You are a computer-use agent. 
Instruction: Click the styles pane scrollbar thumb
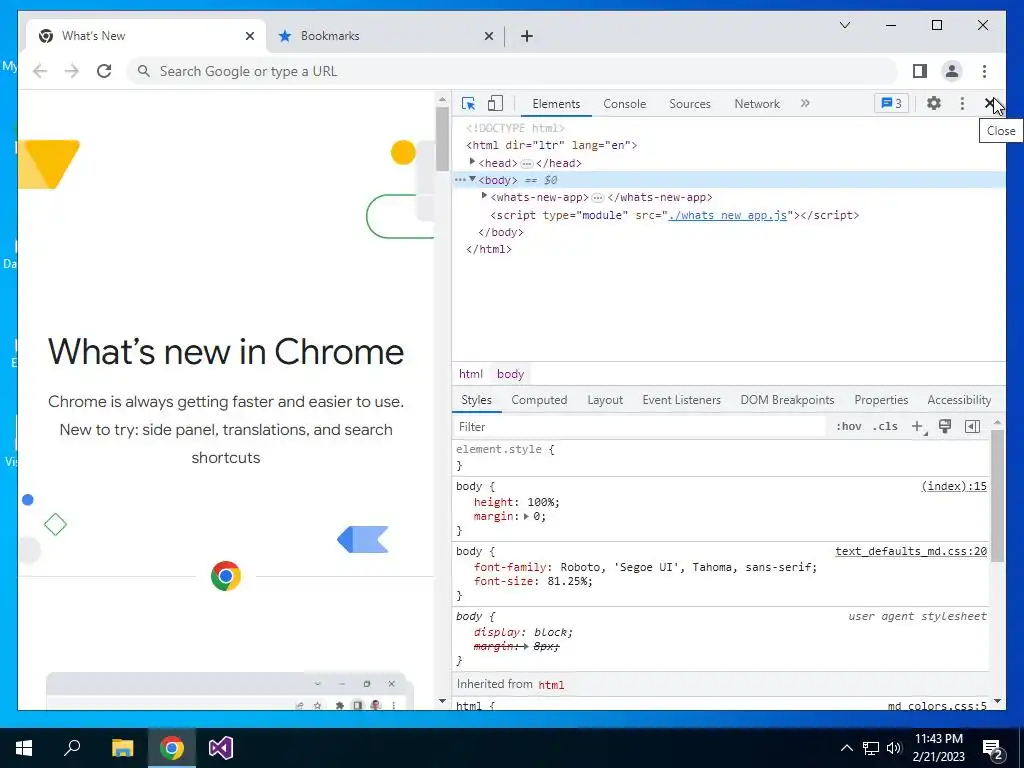[997, 494]
